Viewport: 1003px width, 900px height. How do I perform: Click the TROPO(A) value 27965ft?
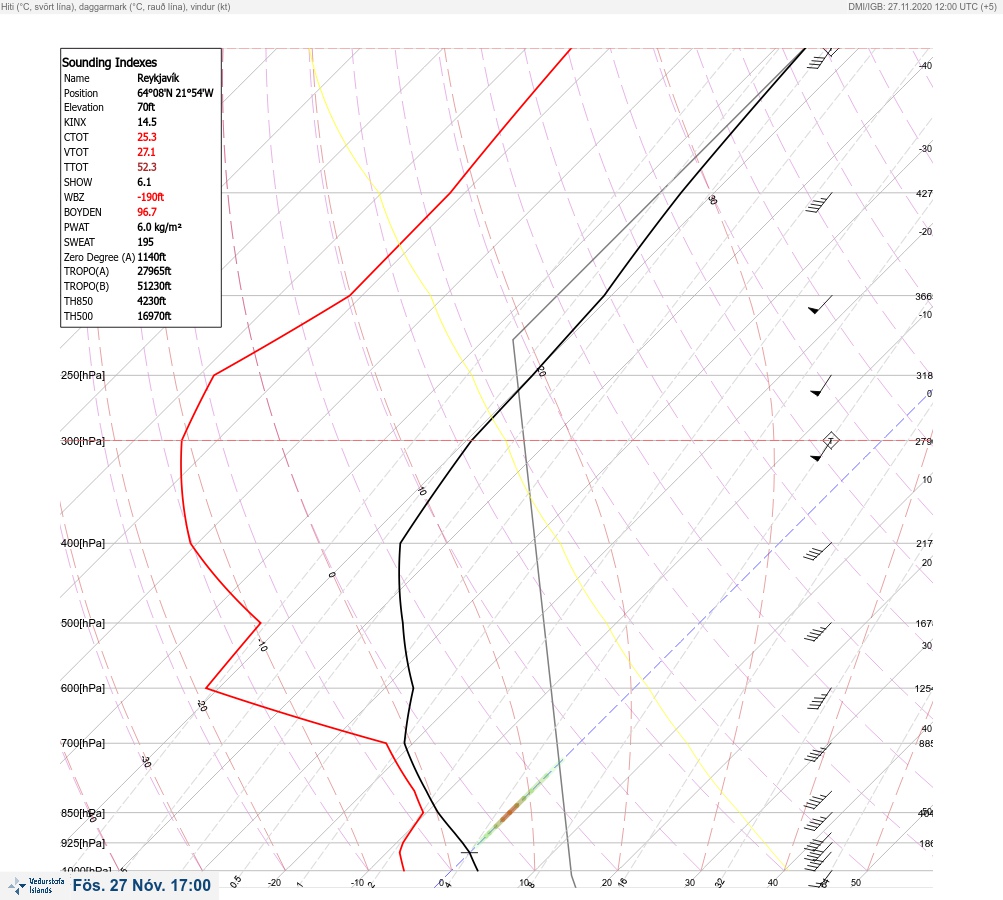pyautogui.click(x=154, y=271)
